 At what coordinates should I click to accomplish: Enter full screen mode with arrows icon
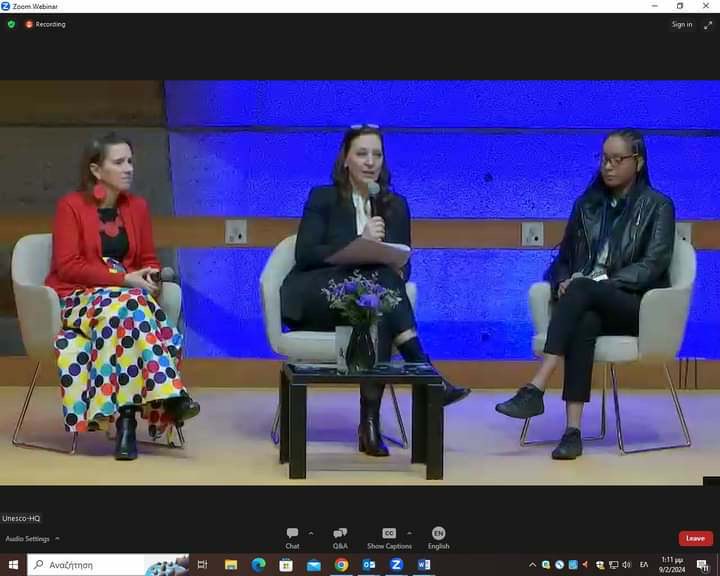click(707, 24)
